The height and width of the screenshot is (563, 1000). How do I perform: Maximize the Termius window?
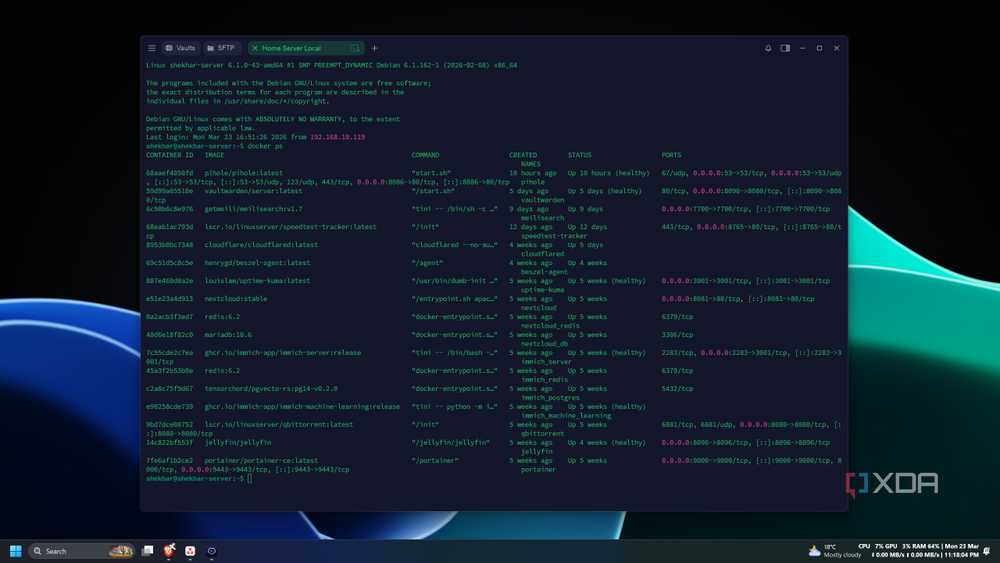click(820, 48)
